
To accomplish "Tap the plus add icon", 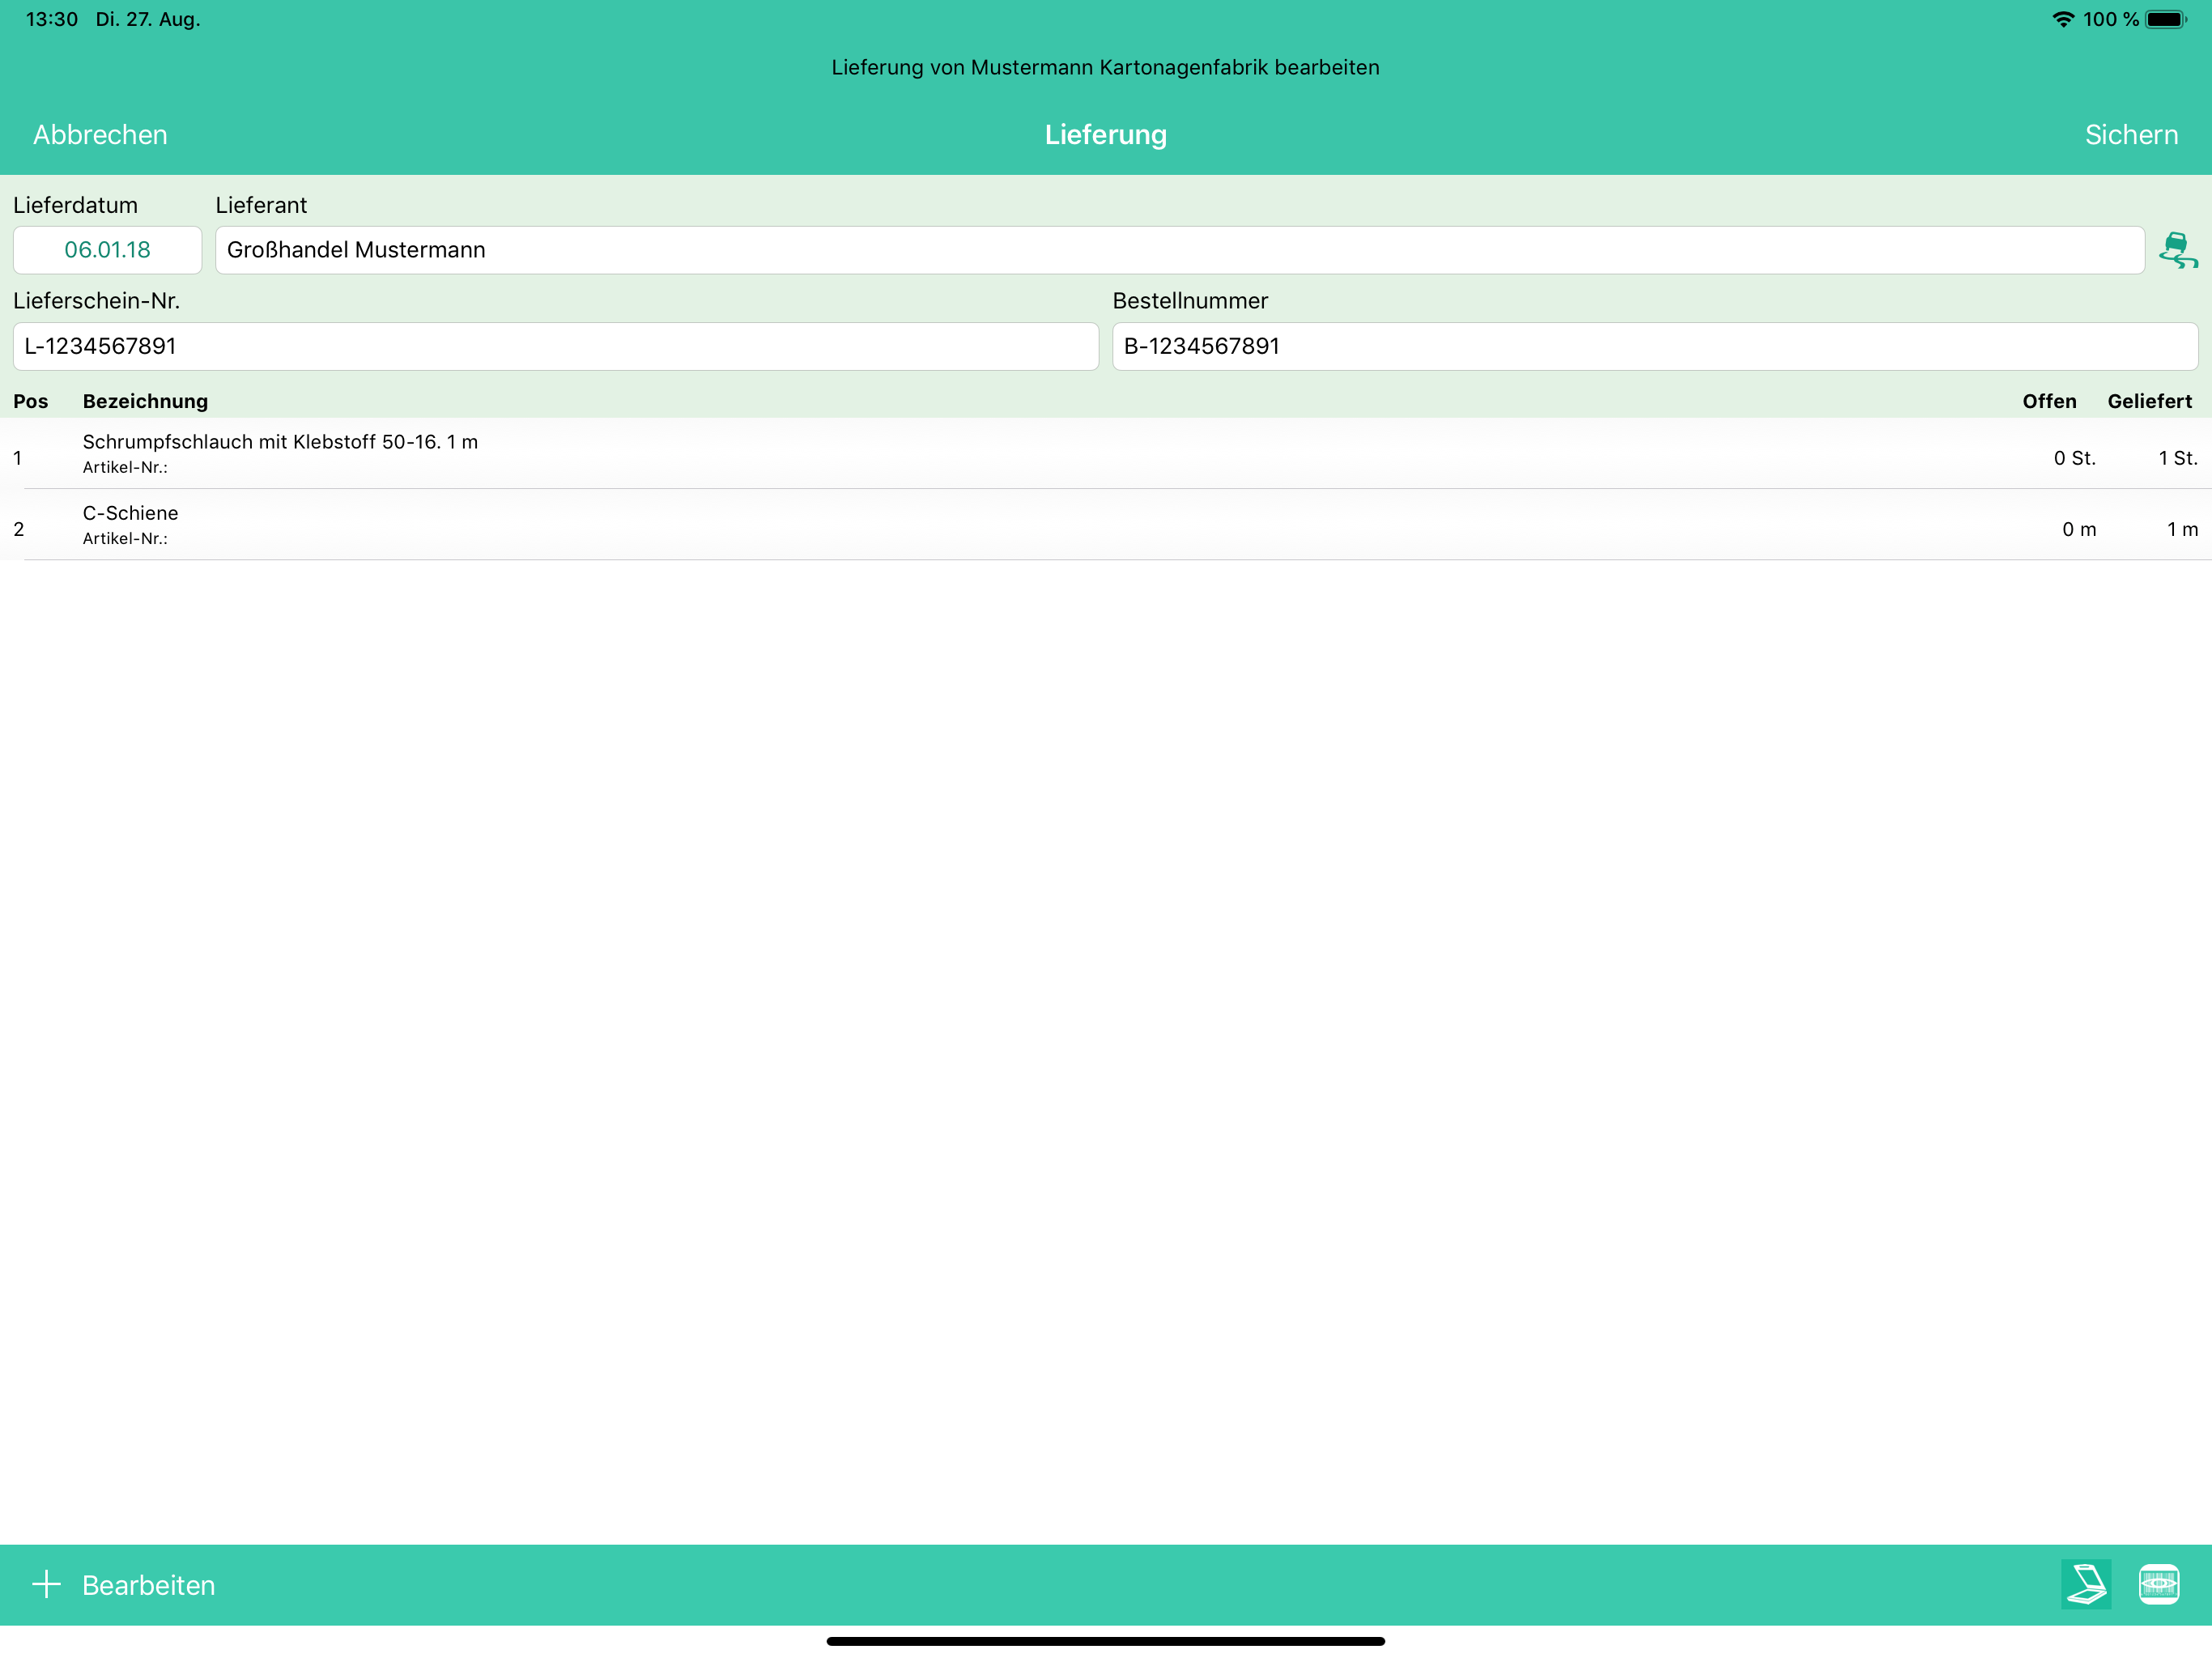I will (46, 1584).
